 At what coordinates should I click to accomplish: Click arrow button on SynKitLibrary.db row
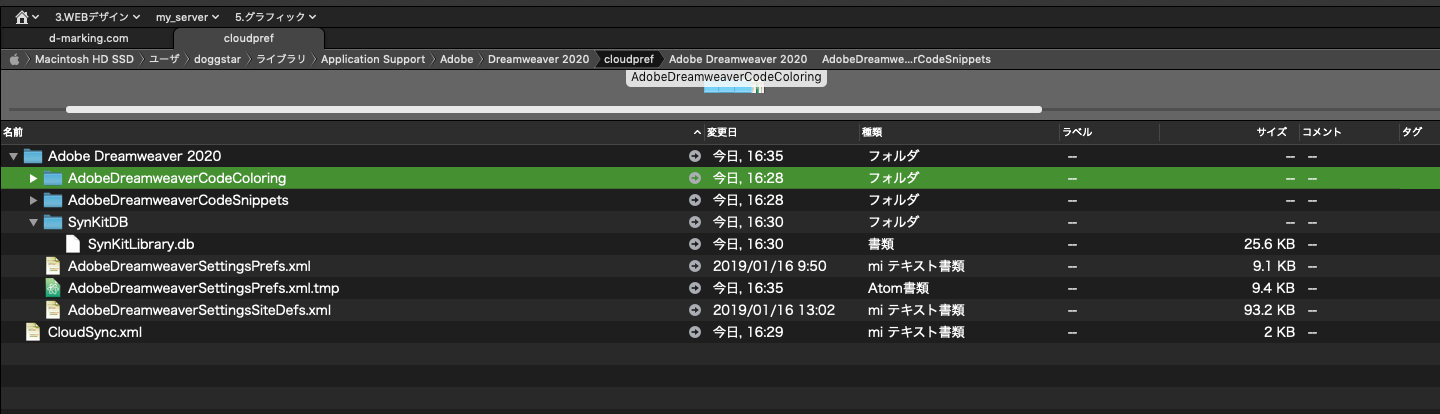click(695, 244)
